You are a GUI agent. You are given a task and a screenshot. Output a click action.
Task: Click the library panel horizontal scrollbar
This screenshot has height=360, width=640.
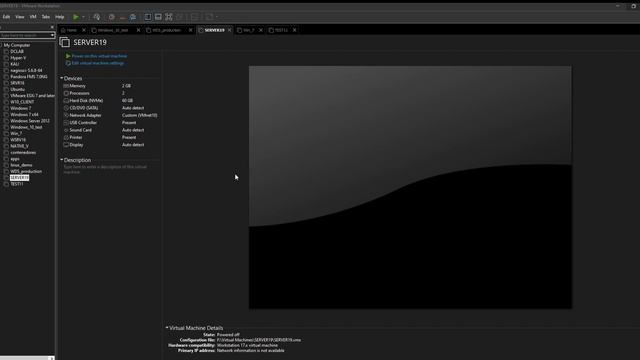[27, 358]
